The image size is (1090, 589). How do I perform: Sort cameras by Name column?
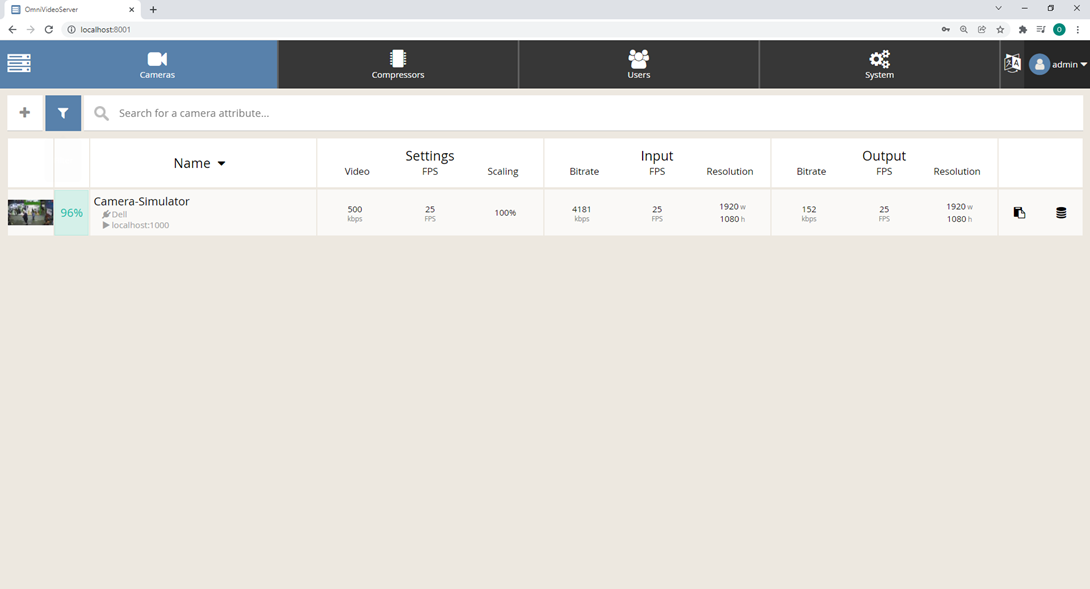tap(200, 163)
